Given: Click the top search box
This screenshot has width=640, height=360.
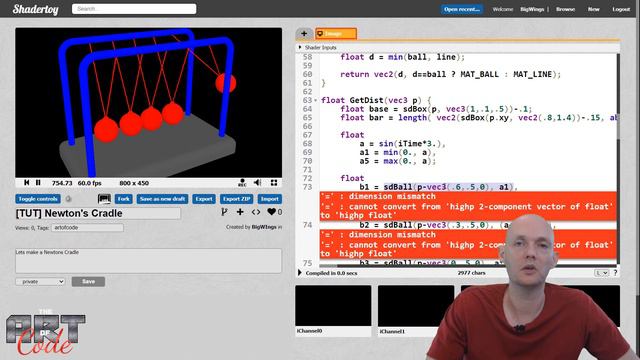Looking at the screenshot, I should 134,9.
